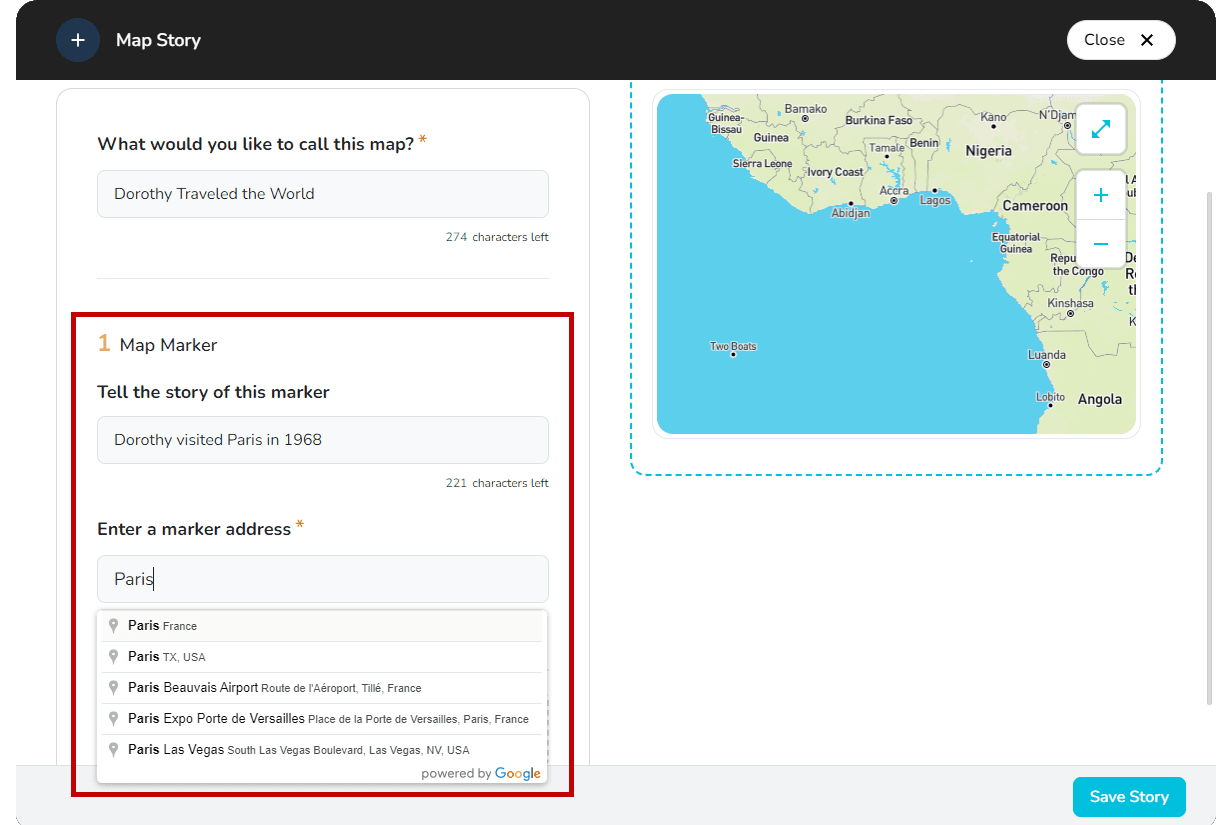Click the Nigeria label on the map
The width and height of the screenshot is (1230, 825).
988,150
